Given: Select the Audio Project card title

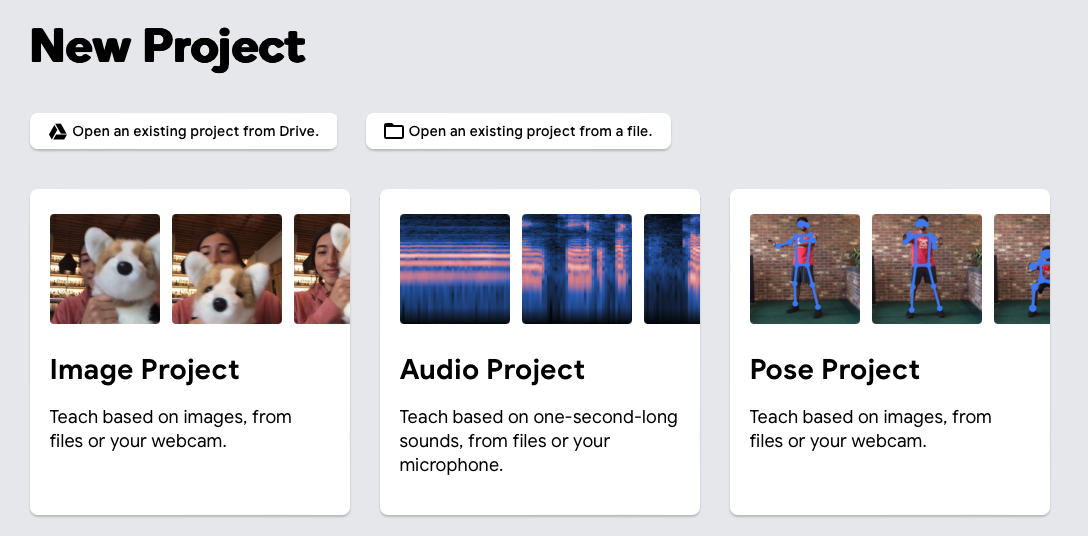Looking at the screenshot, I should (492, 370).
